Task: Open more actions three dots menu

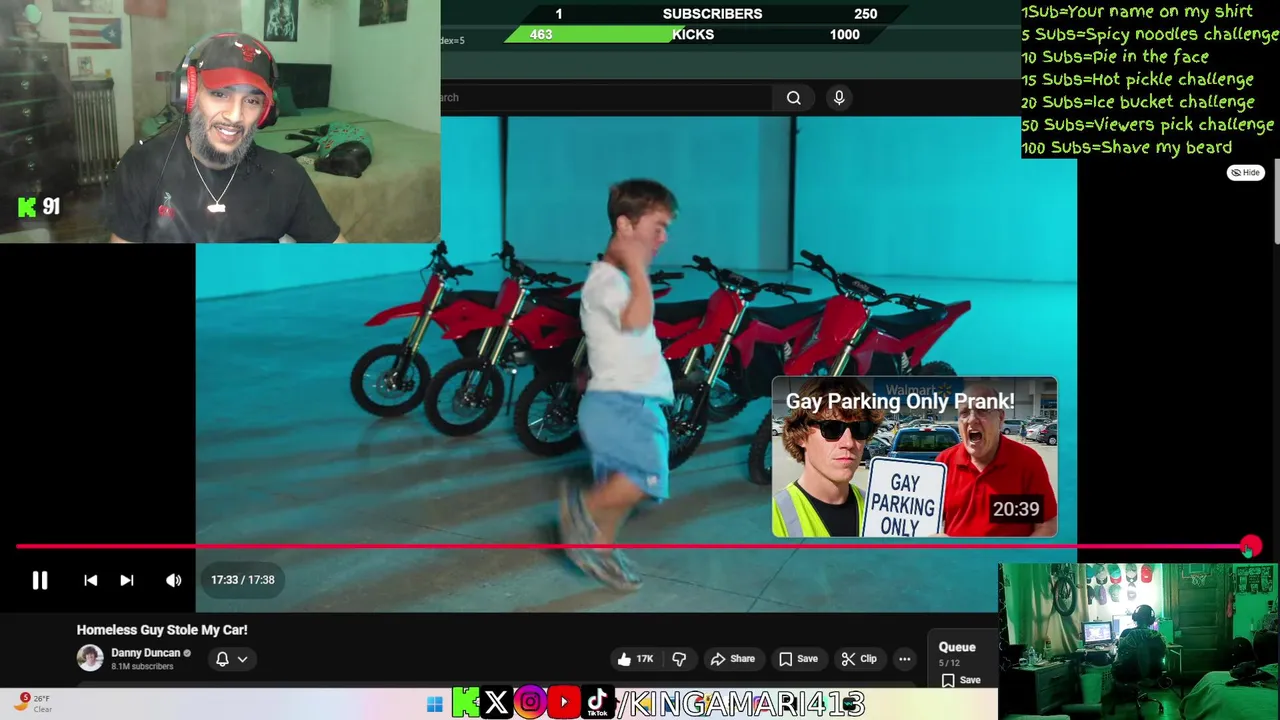Action: (x=904, y=659)
